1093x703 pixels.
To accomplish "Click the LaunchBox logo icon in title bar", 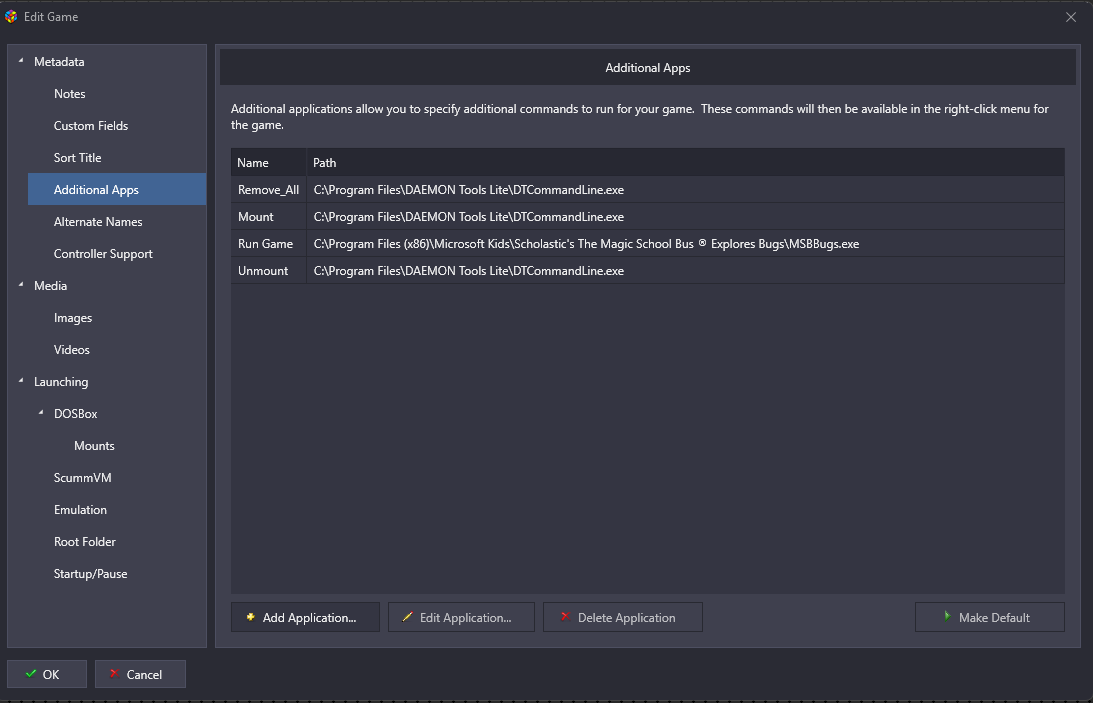I will click(x=10, y=17).
